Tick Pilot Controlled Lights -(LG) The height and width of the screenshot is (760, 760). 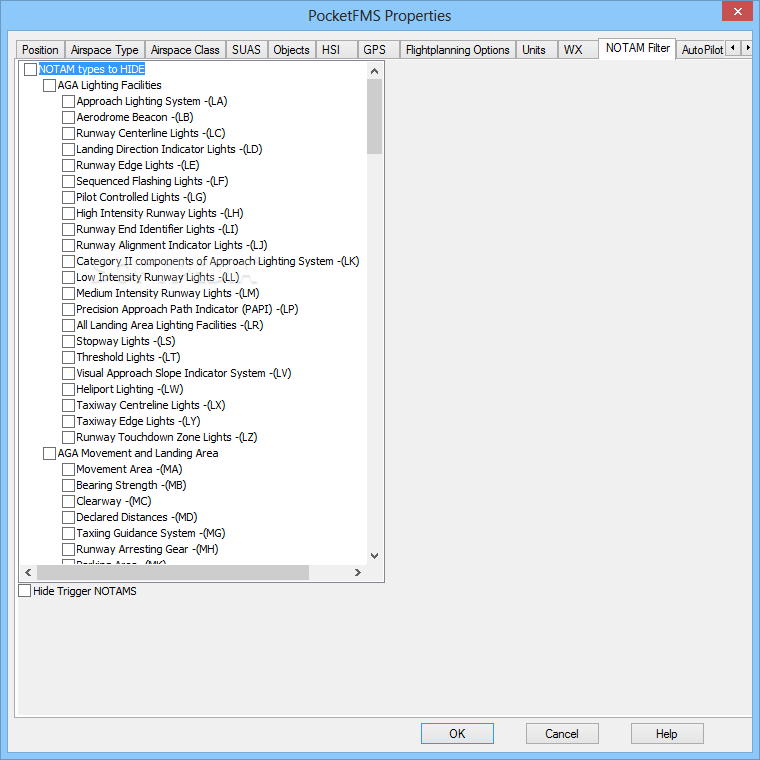point(68,197)
